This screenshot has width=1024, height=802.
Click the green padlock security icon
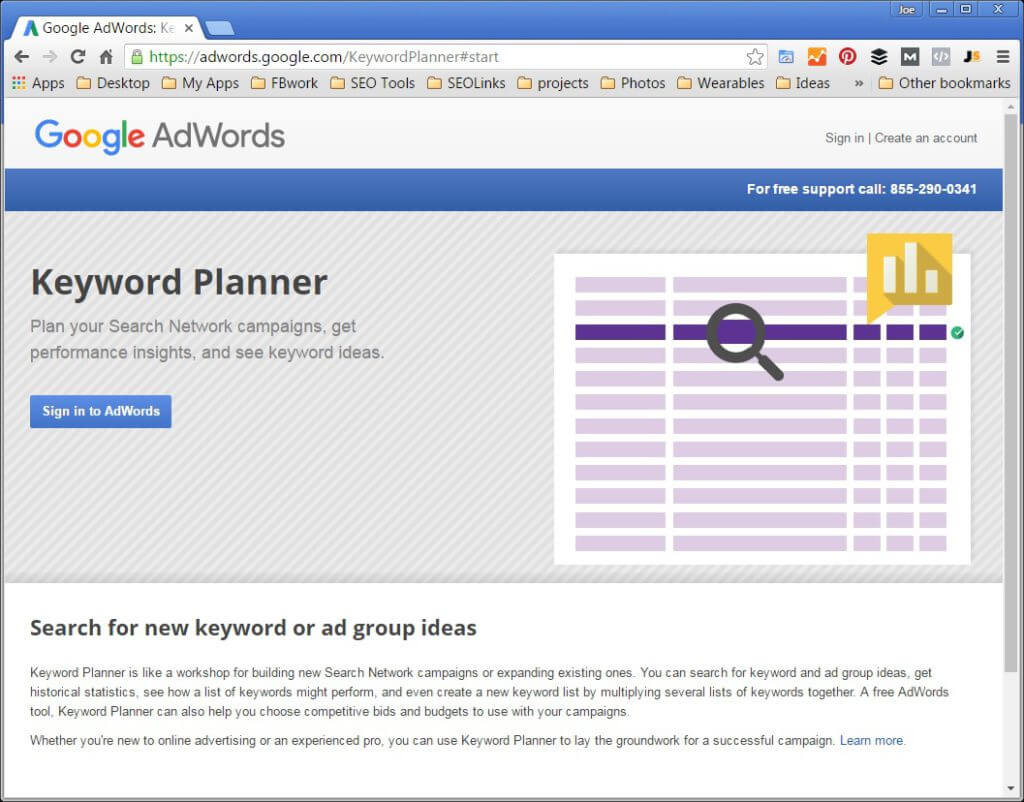136,57
